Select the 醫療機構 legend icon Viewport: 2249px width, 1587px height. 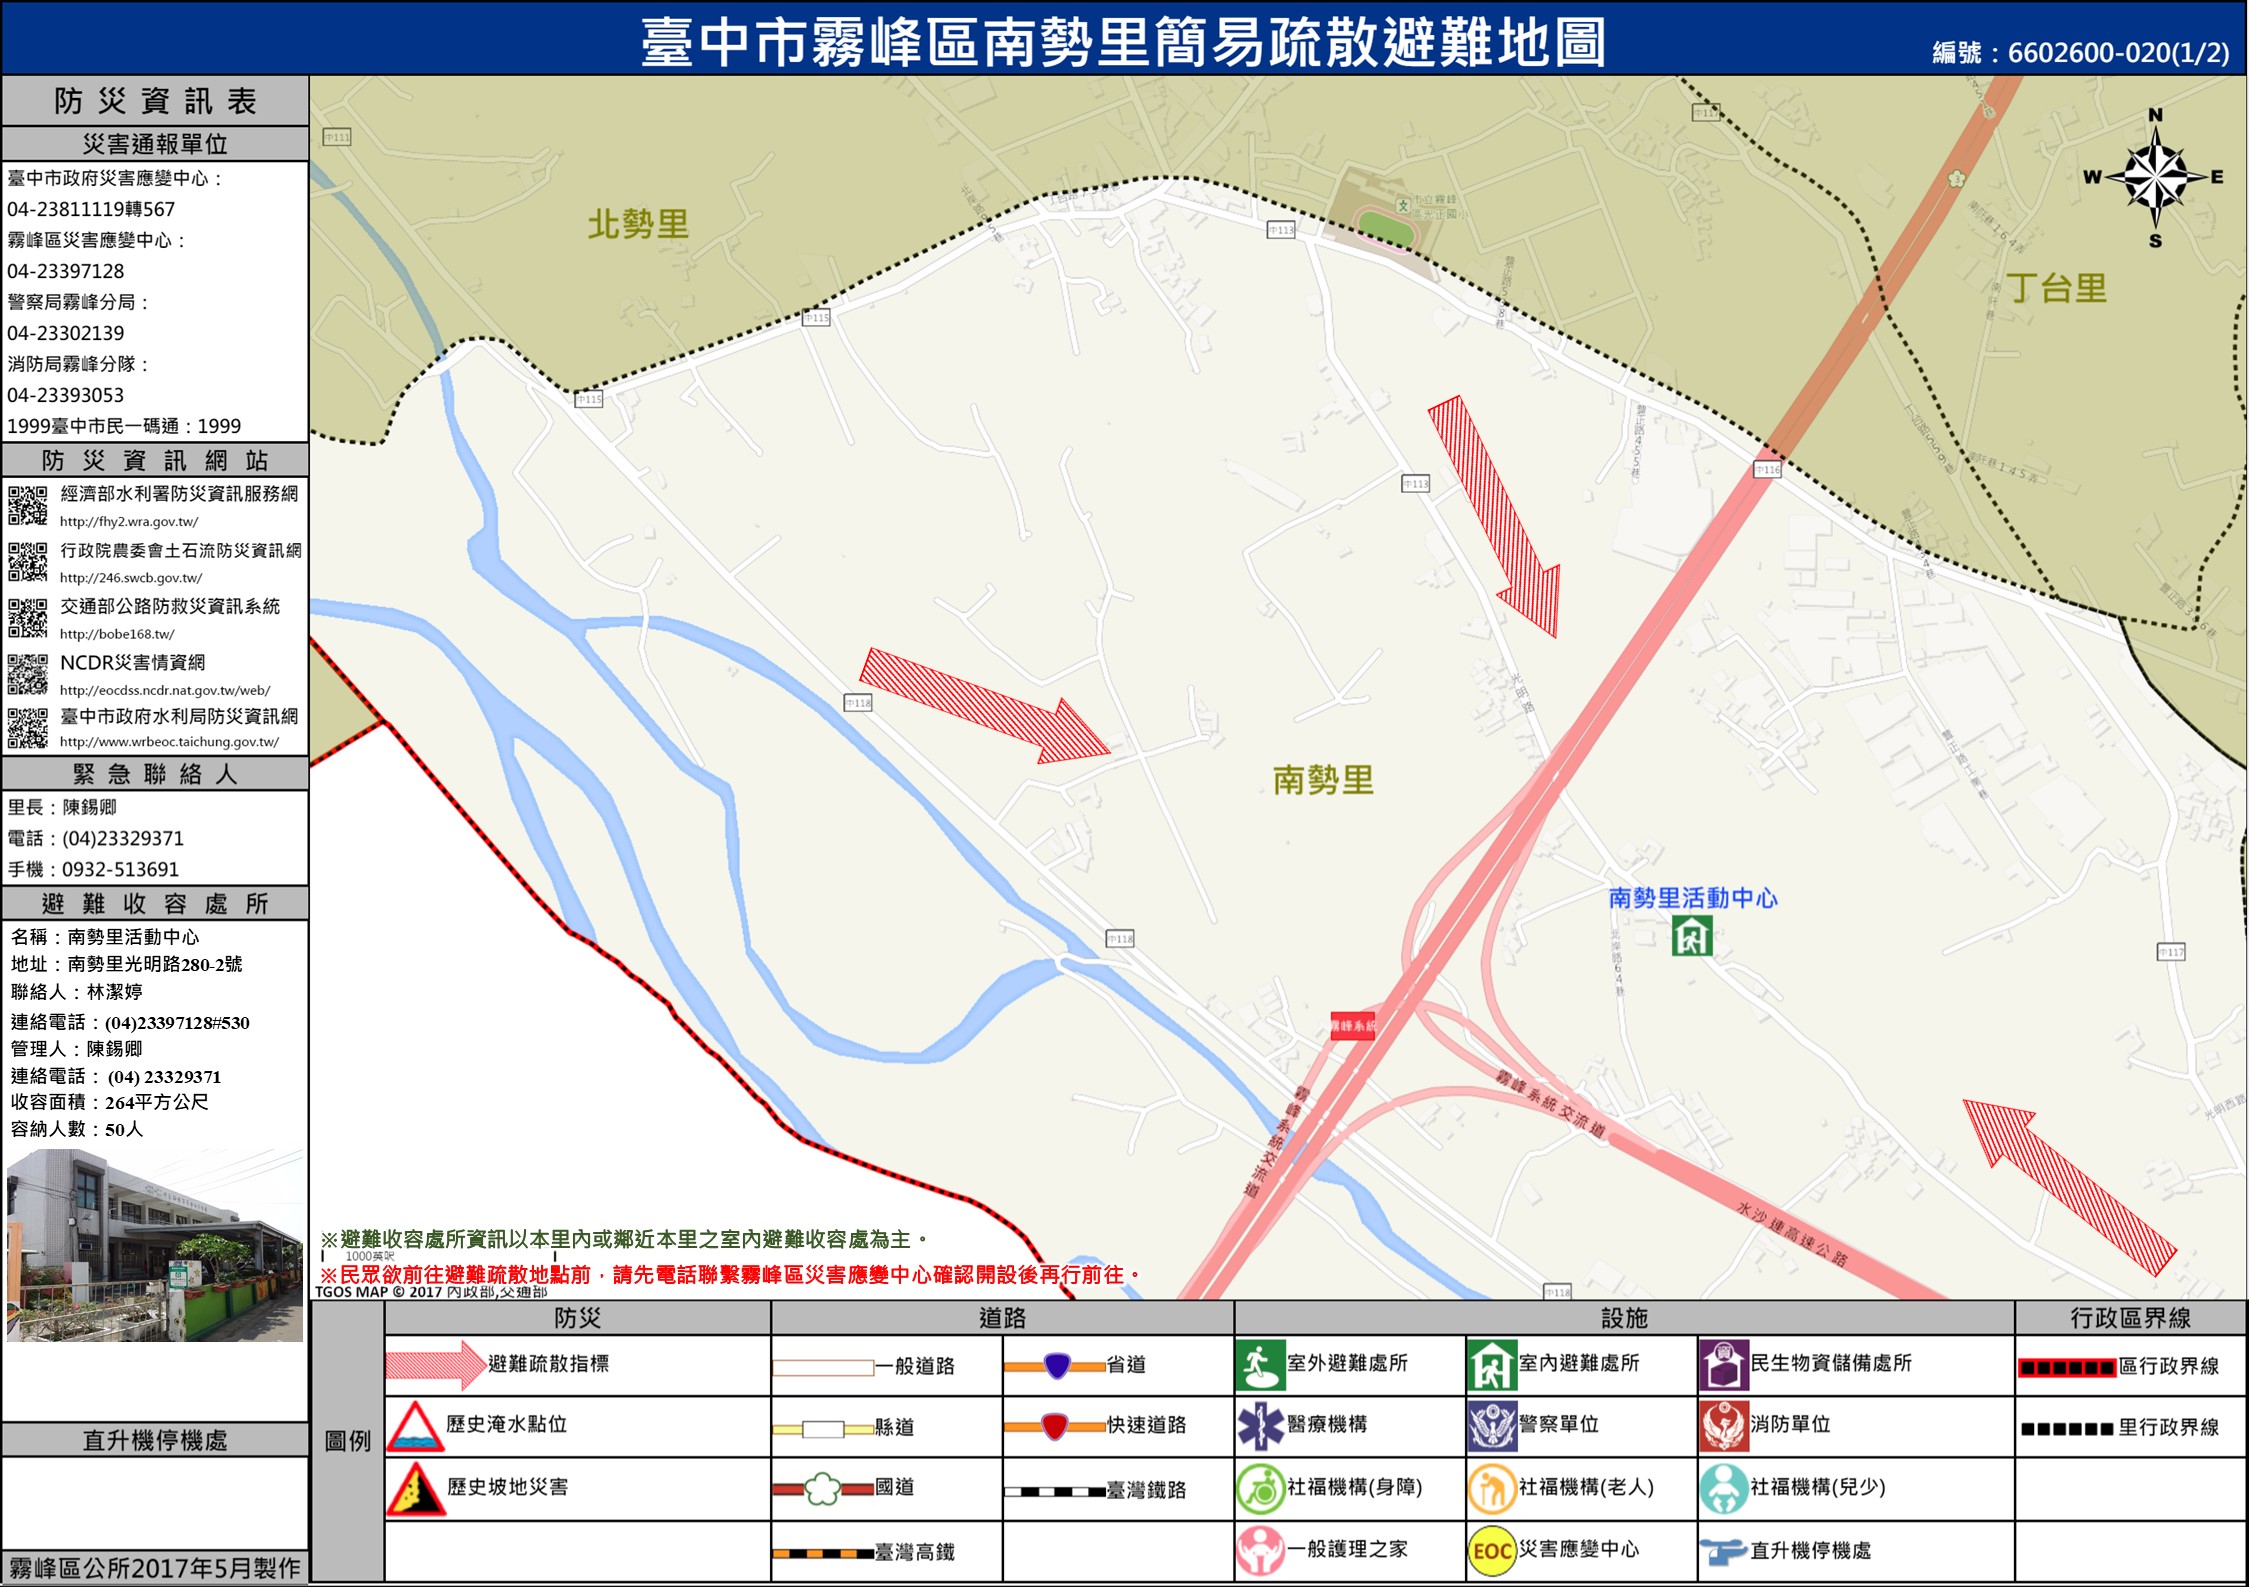tap(1260, 1426)
